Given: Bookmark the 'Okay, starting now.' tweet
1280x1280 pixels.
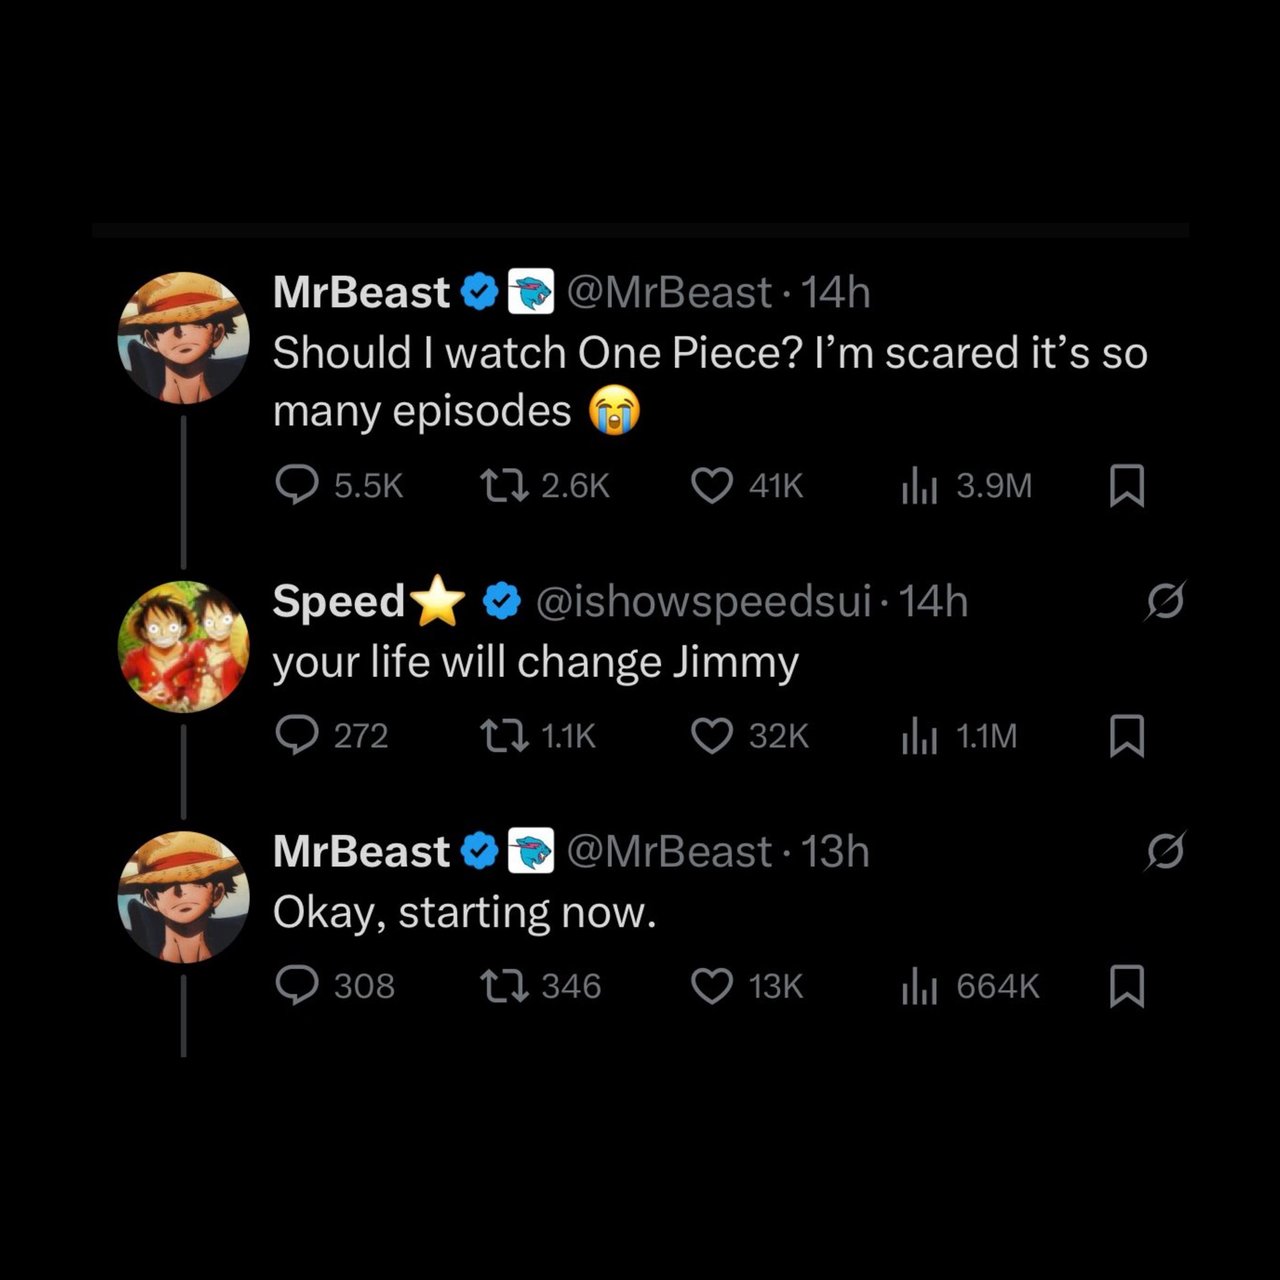Looking at the screenshot, I should pos(1127,986).
